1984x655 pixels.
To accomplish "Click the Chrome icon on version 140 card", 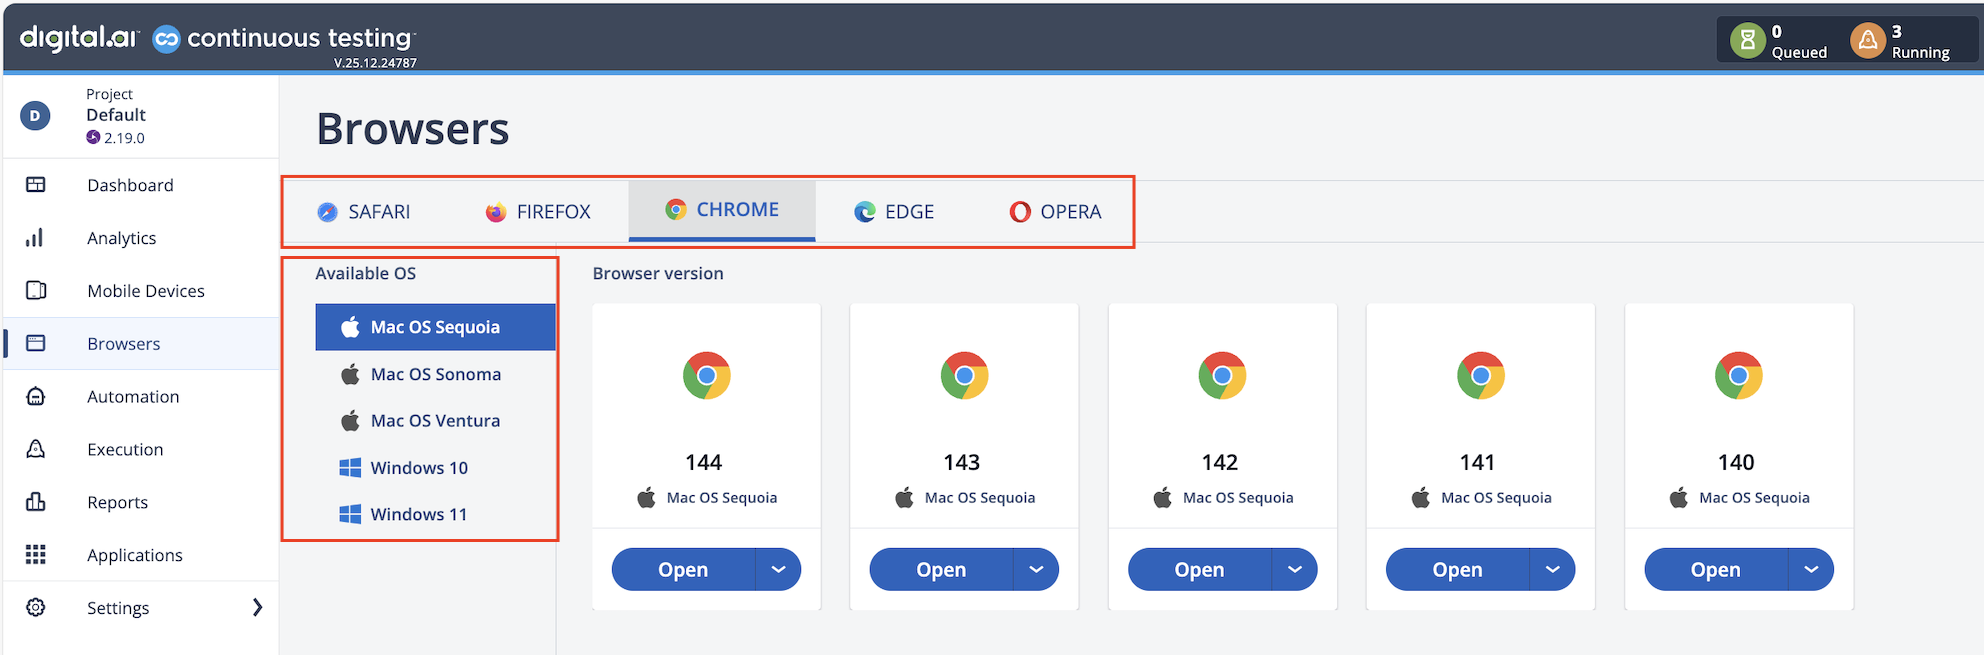I will 1739,376.
